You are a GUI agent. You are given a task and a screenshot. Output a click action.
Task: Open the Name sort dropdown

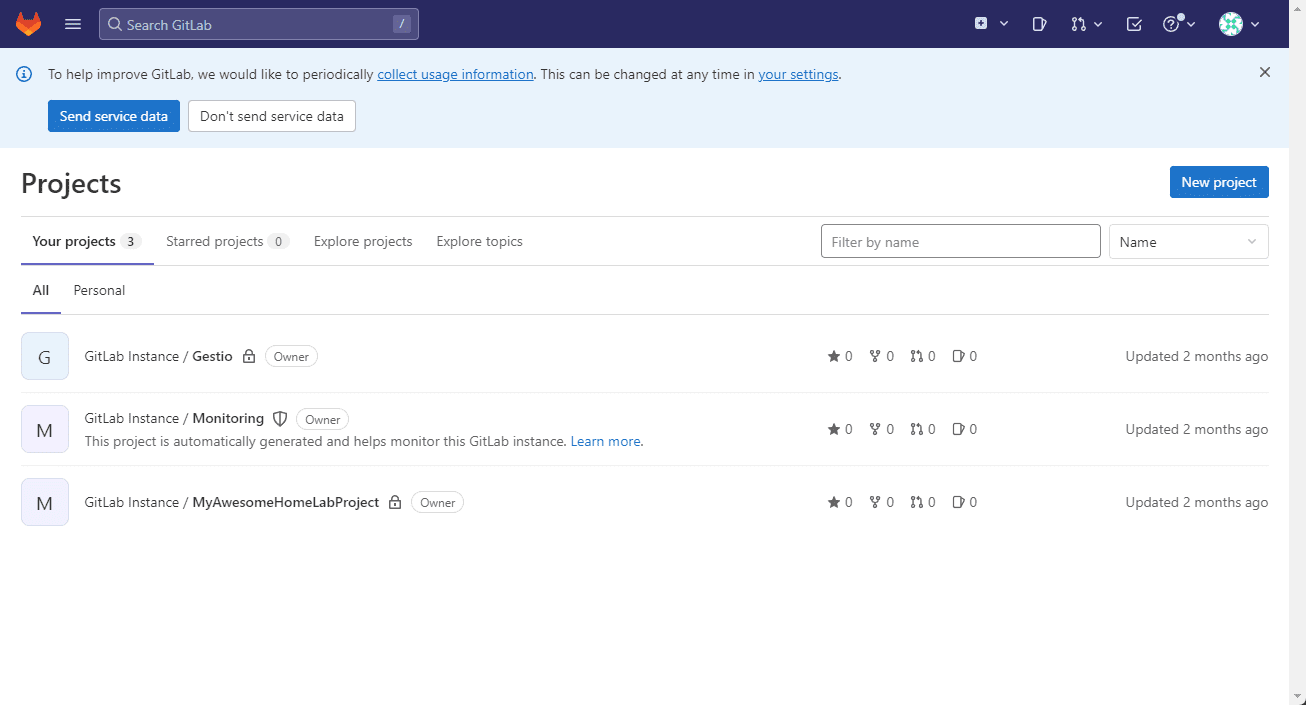[1188, 242]
